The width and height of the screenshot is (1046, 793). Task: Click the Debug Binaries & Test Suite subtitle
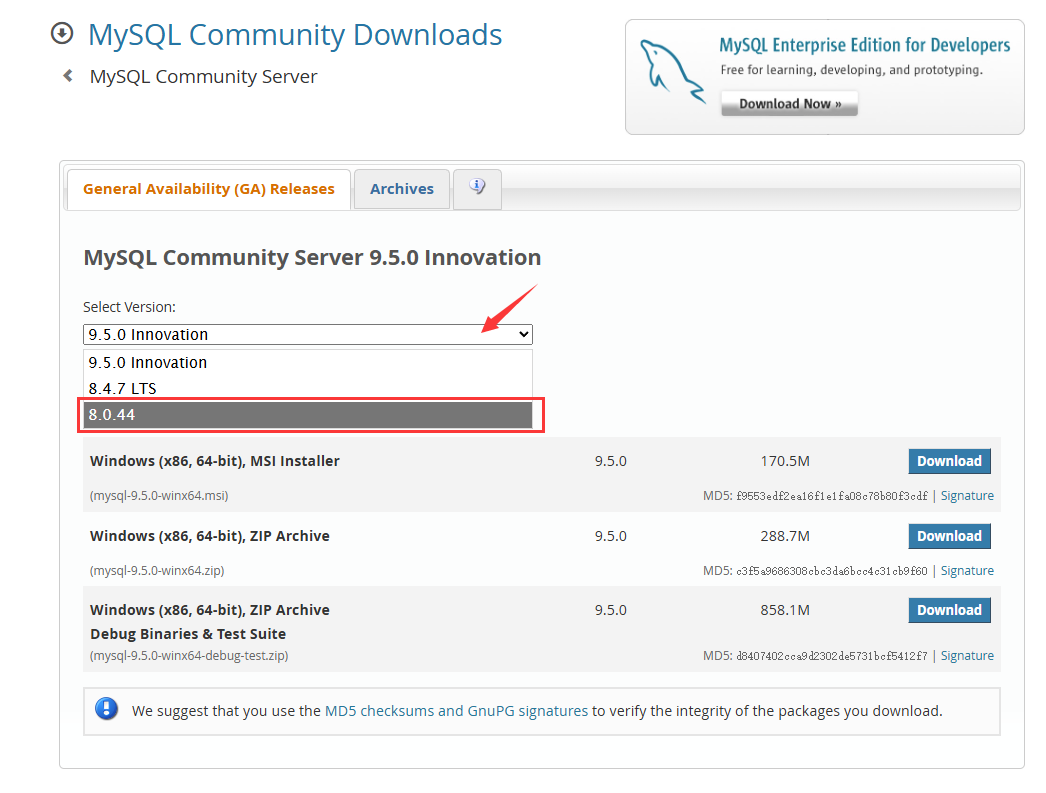coord(188,634)
